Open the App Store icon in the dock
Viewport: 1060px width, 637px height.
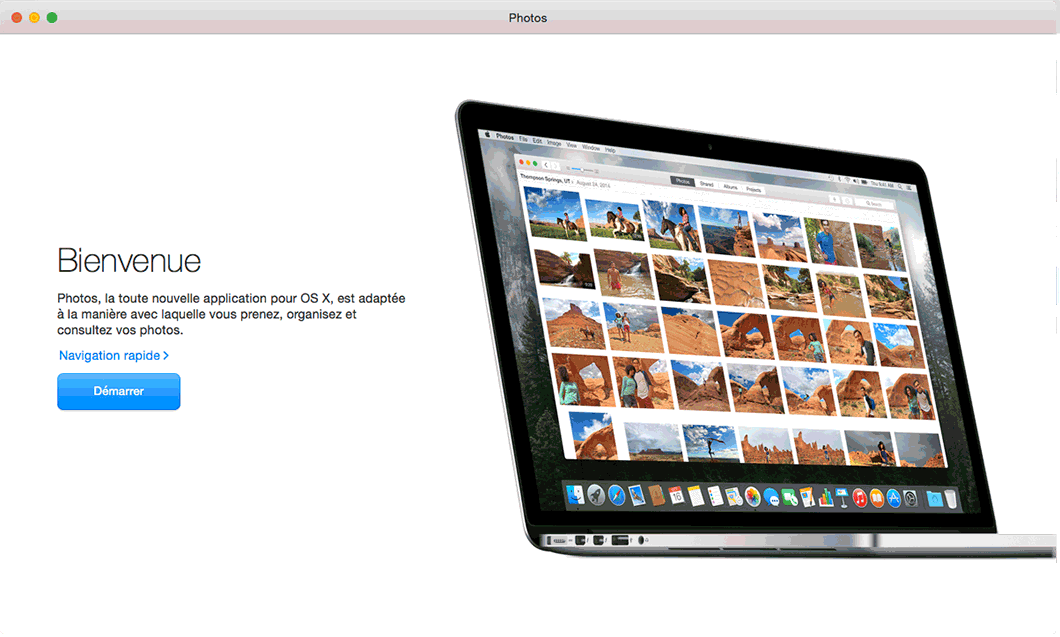(x=893, y=497)
